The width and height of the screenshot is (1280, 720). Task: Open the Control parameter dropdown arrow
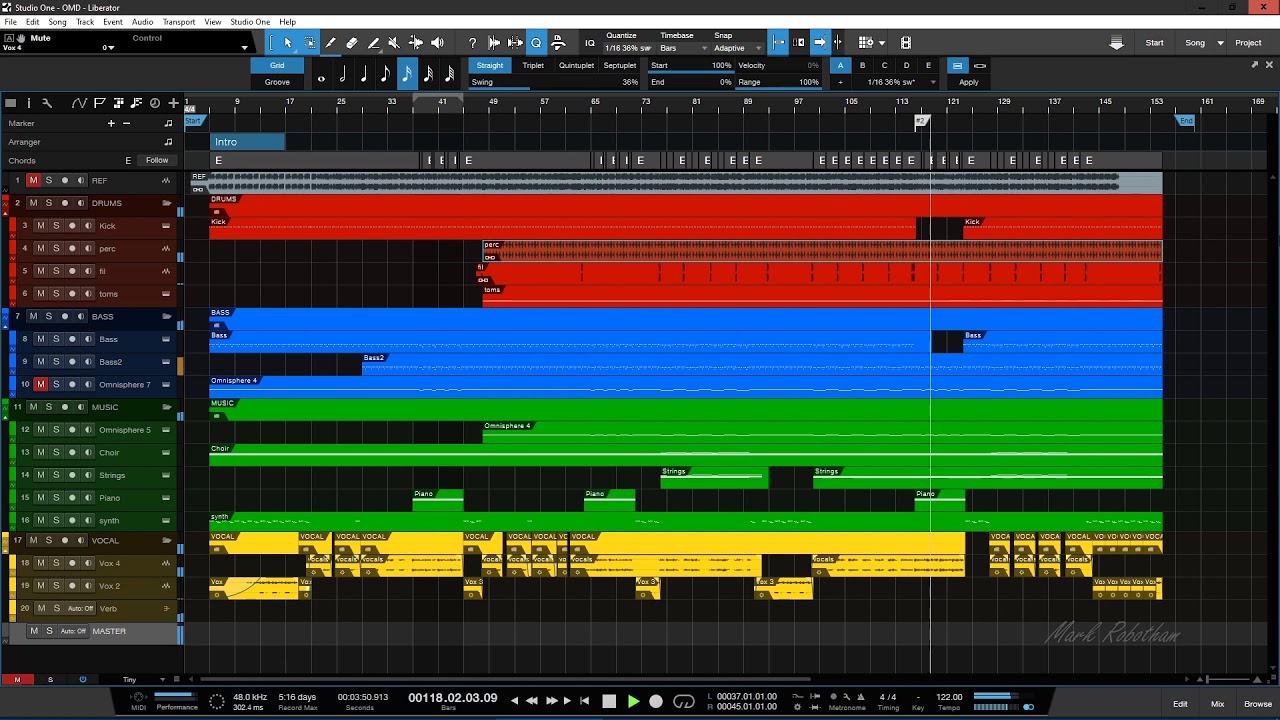point(244,47)
